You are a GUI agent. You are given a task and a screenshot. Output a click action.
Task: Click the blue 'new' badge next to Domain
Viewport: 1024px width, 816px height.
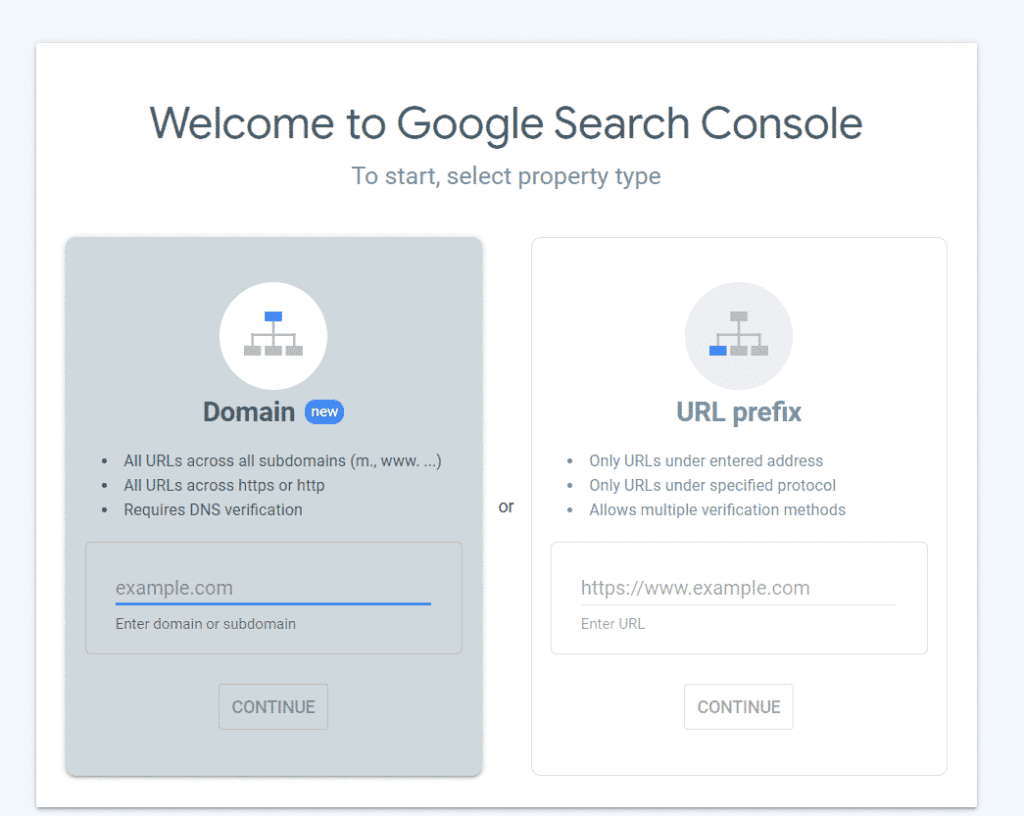click(x=323, y=411)
